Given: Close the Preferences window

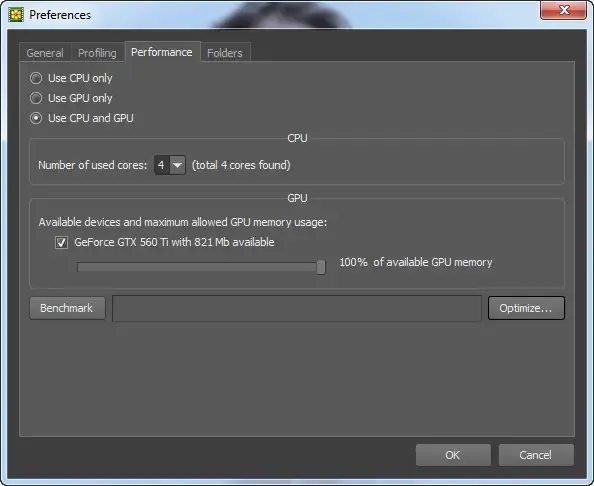Looking at the screenshot, I should coord(564,10).
